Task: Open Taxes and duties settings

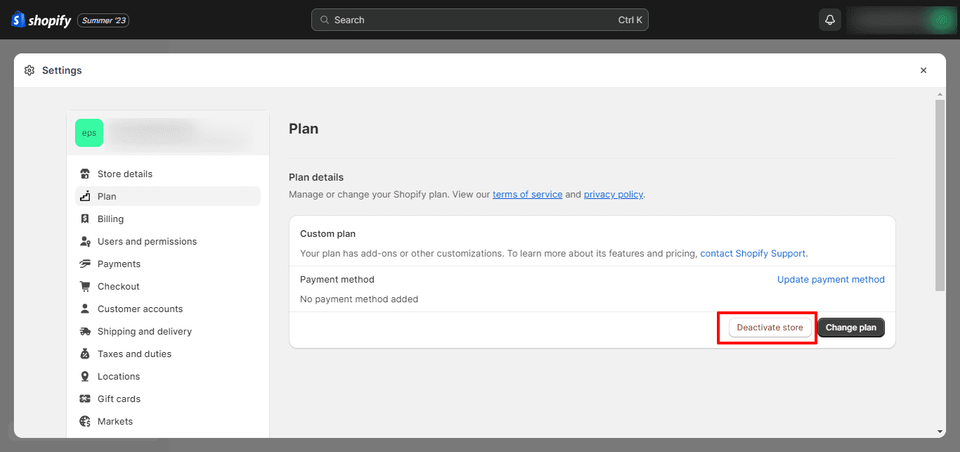Action: tap(168, 354)
